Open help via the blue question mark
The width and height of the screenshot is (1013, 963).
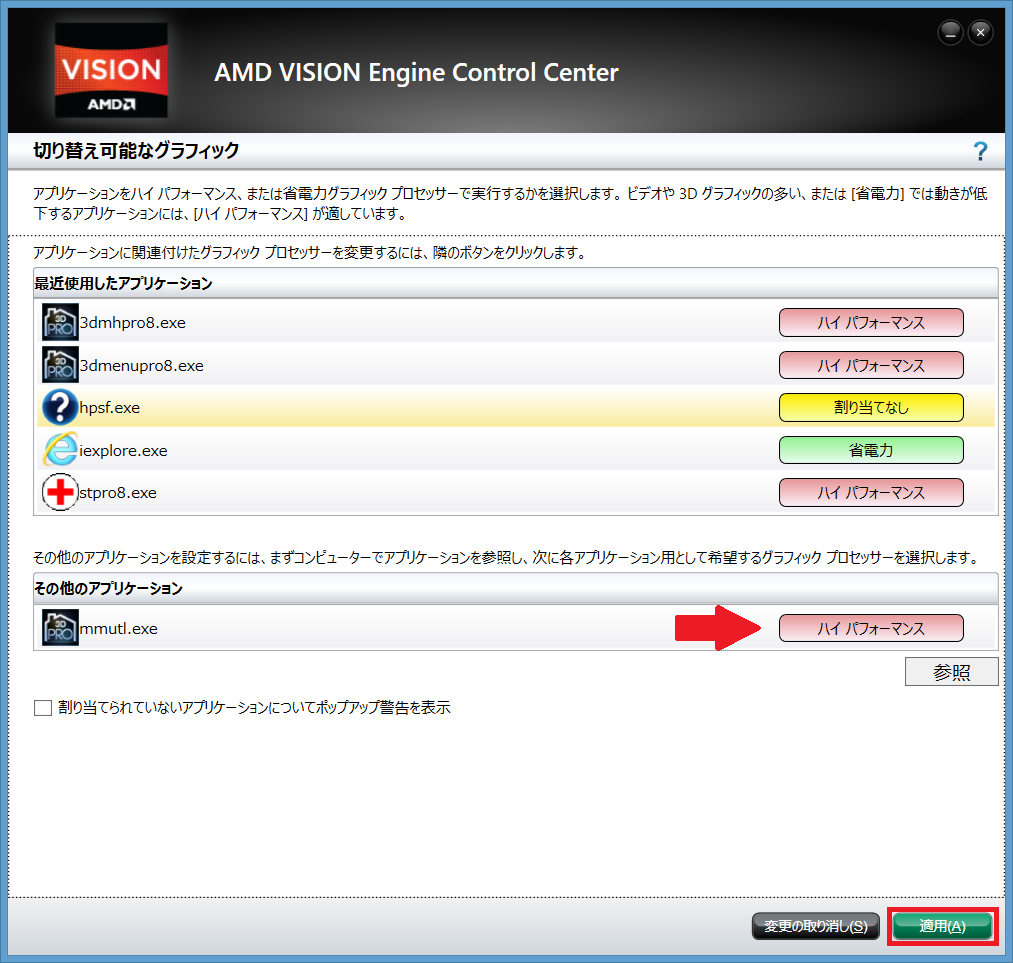[x=980, y=152]
